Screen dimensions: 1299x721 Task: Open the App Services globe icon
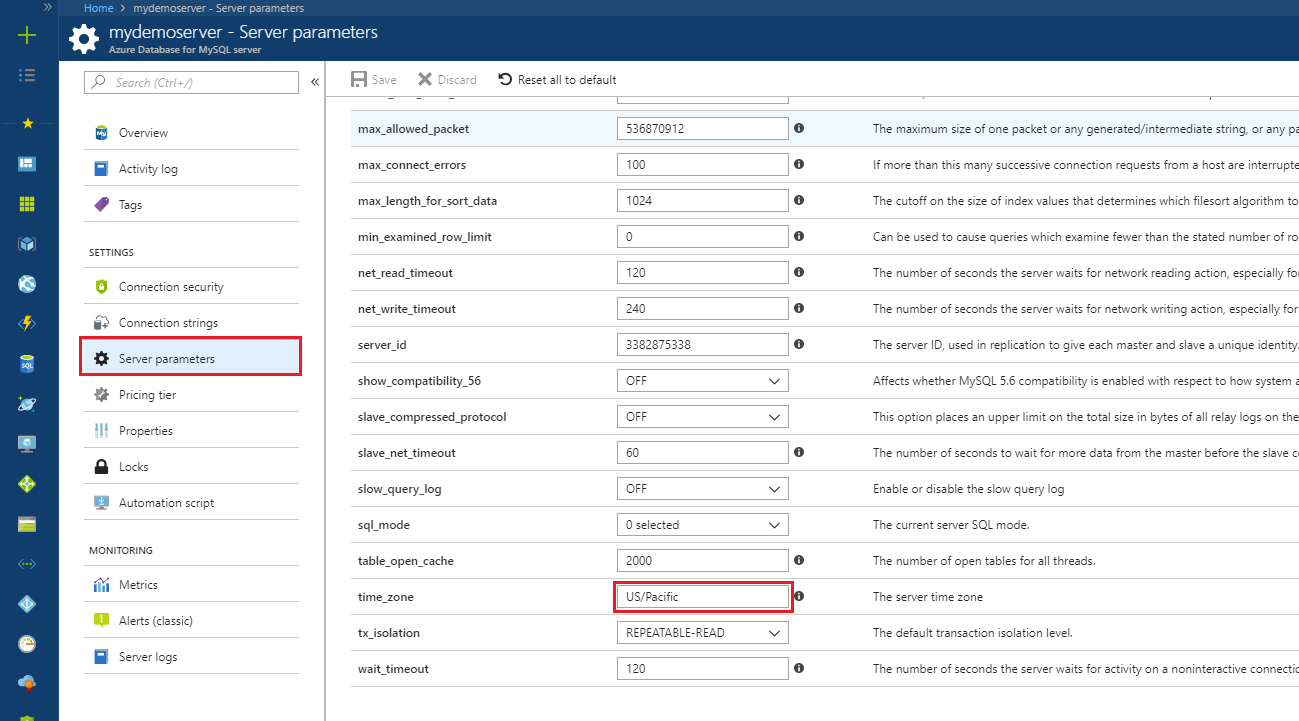click(x=27, y=284)
